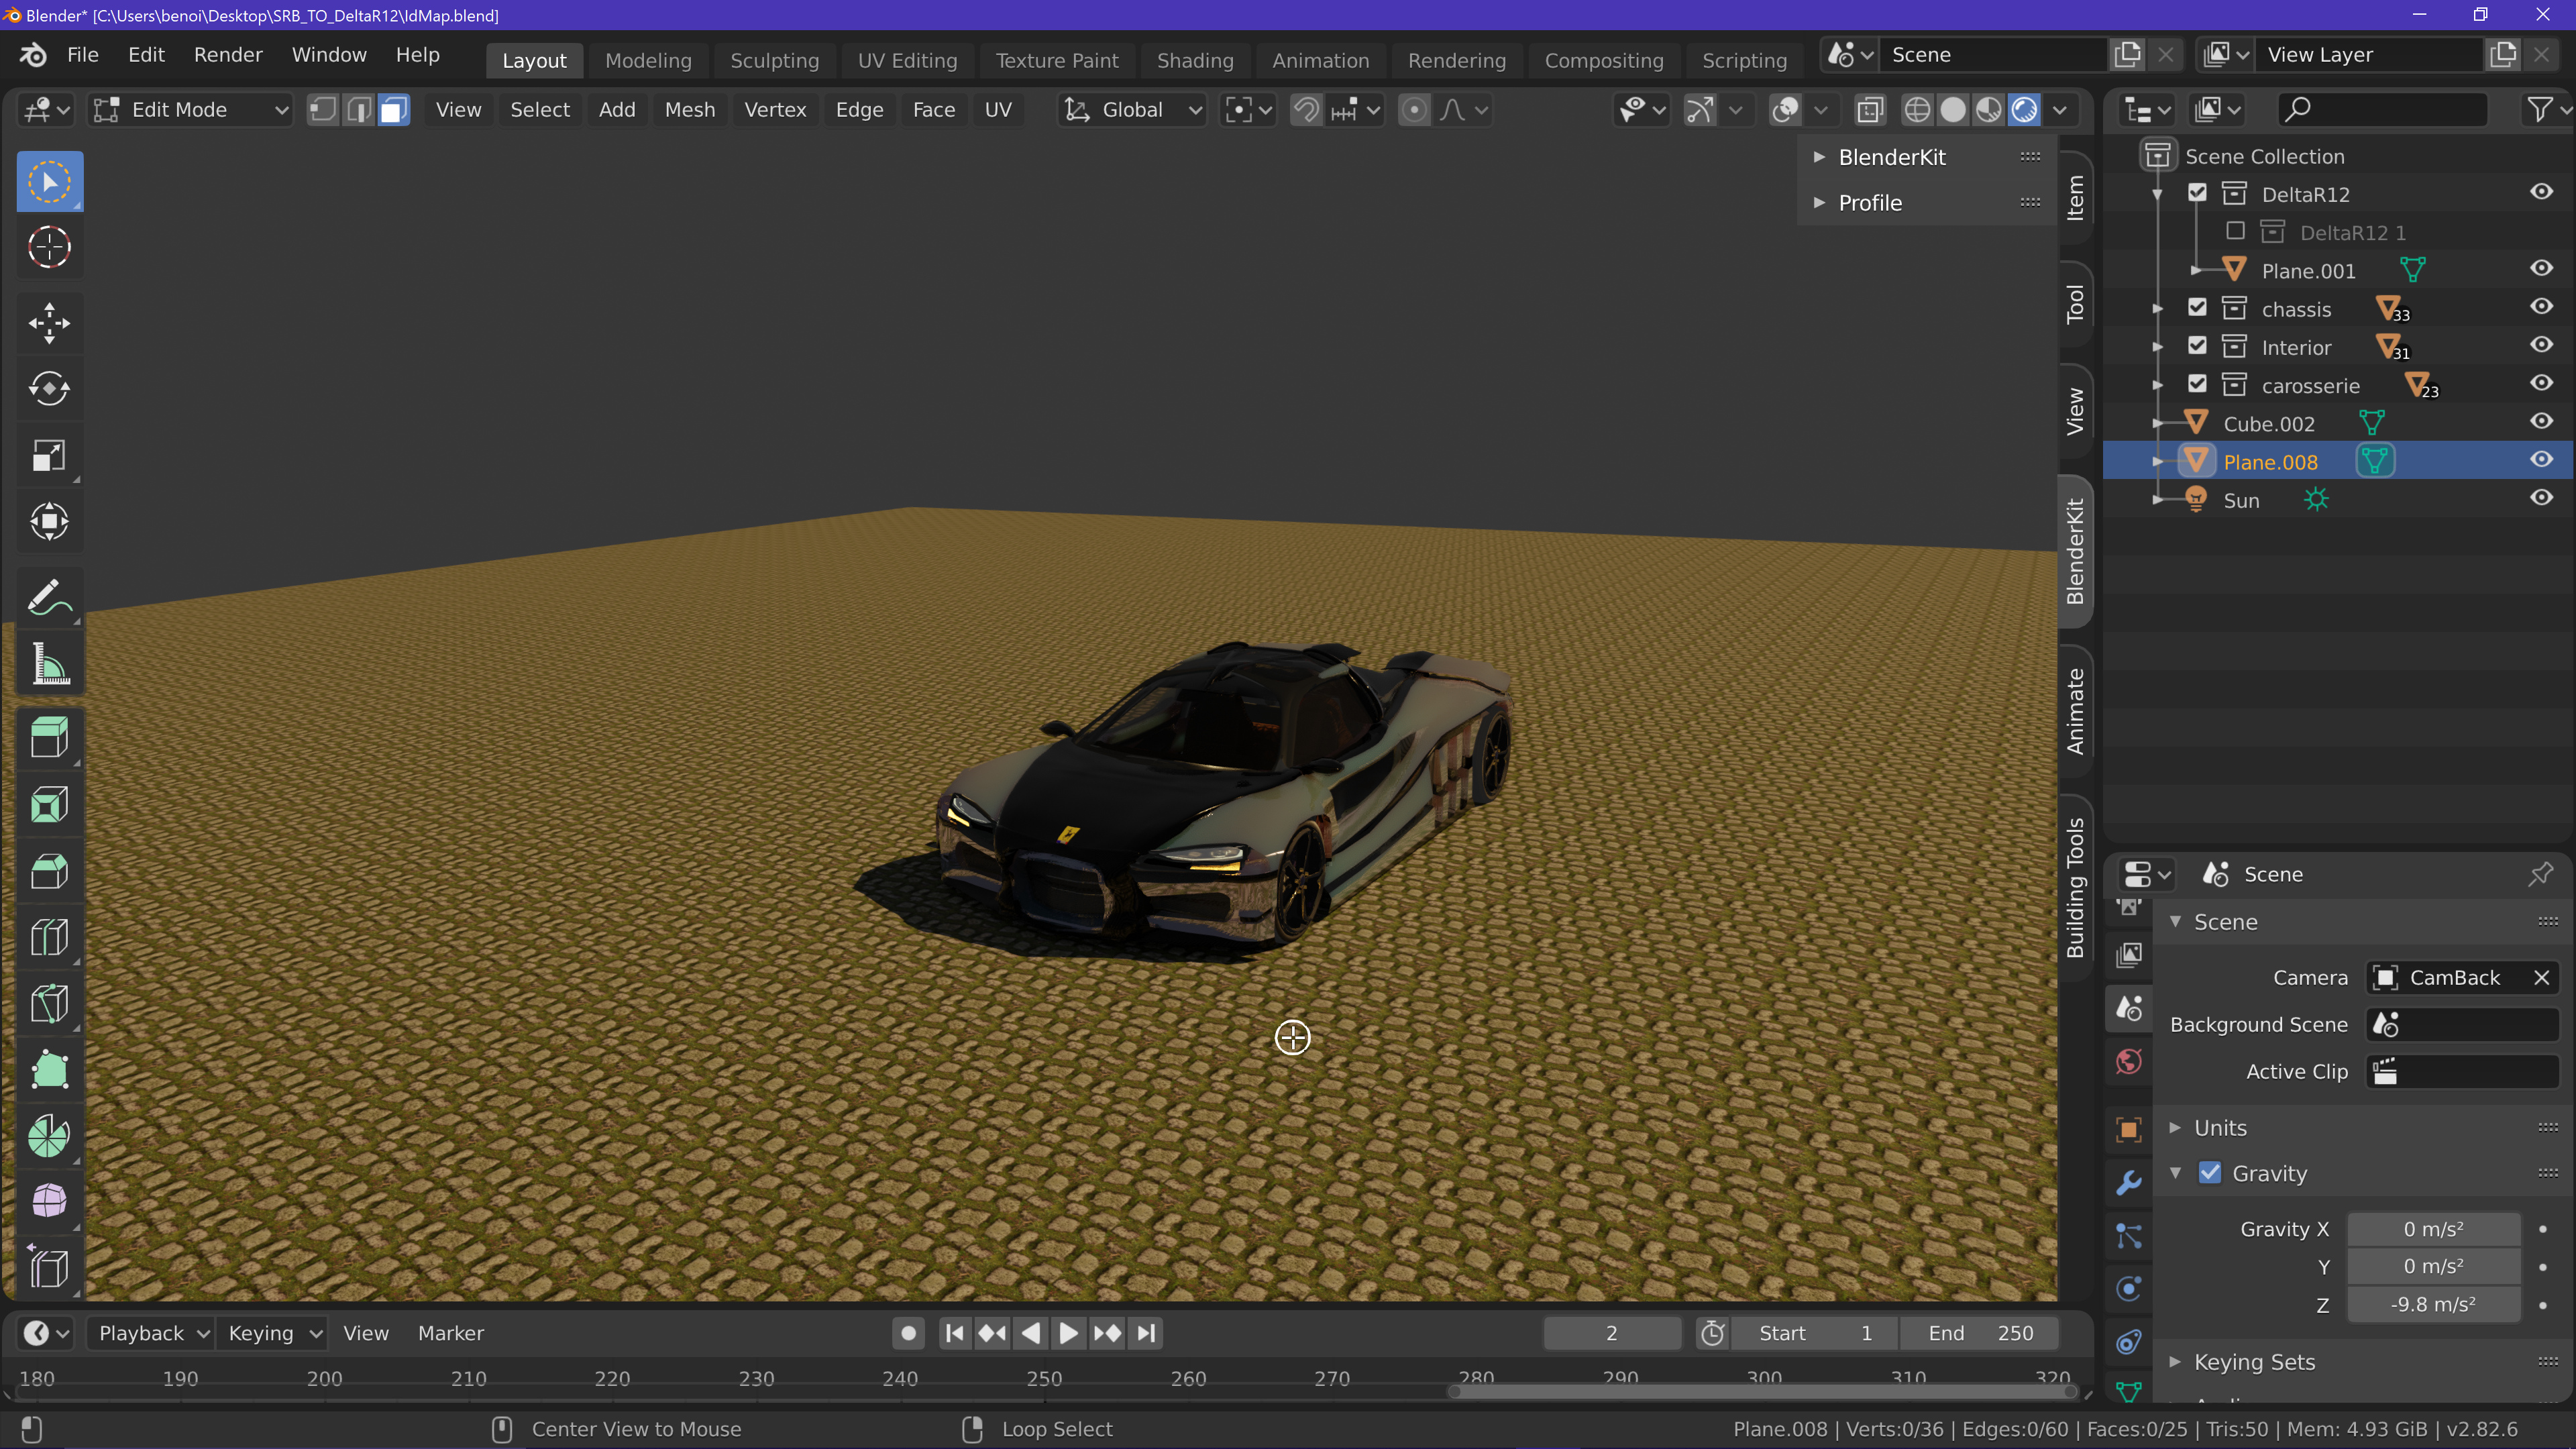The height and width of the screenshot is (1449, 2576).
Task: Click the End frame field
Action: coord(1980,1333)
